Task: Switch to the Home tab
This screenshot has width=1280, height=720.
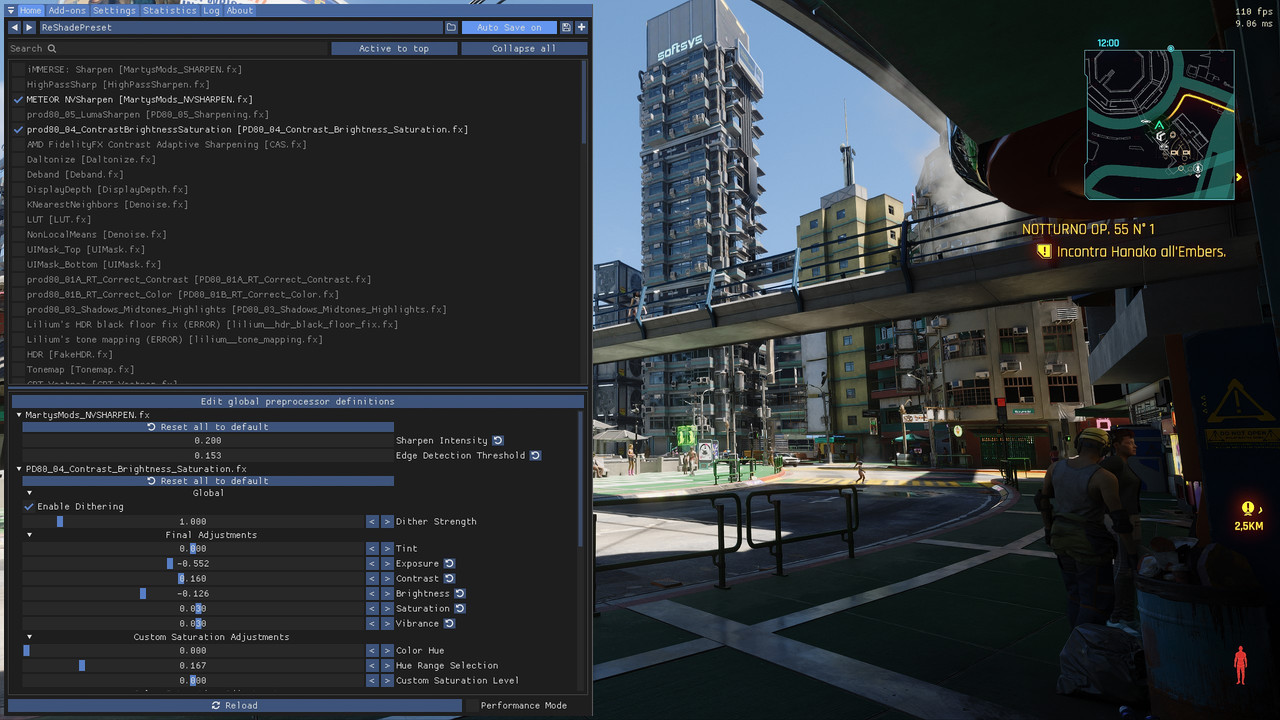Action: point(30,11)
